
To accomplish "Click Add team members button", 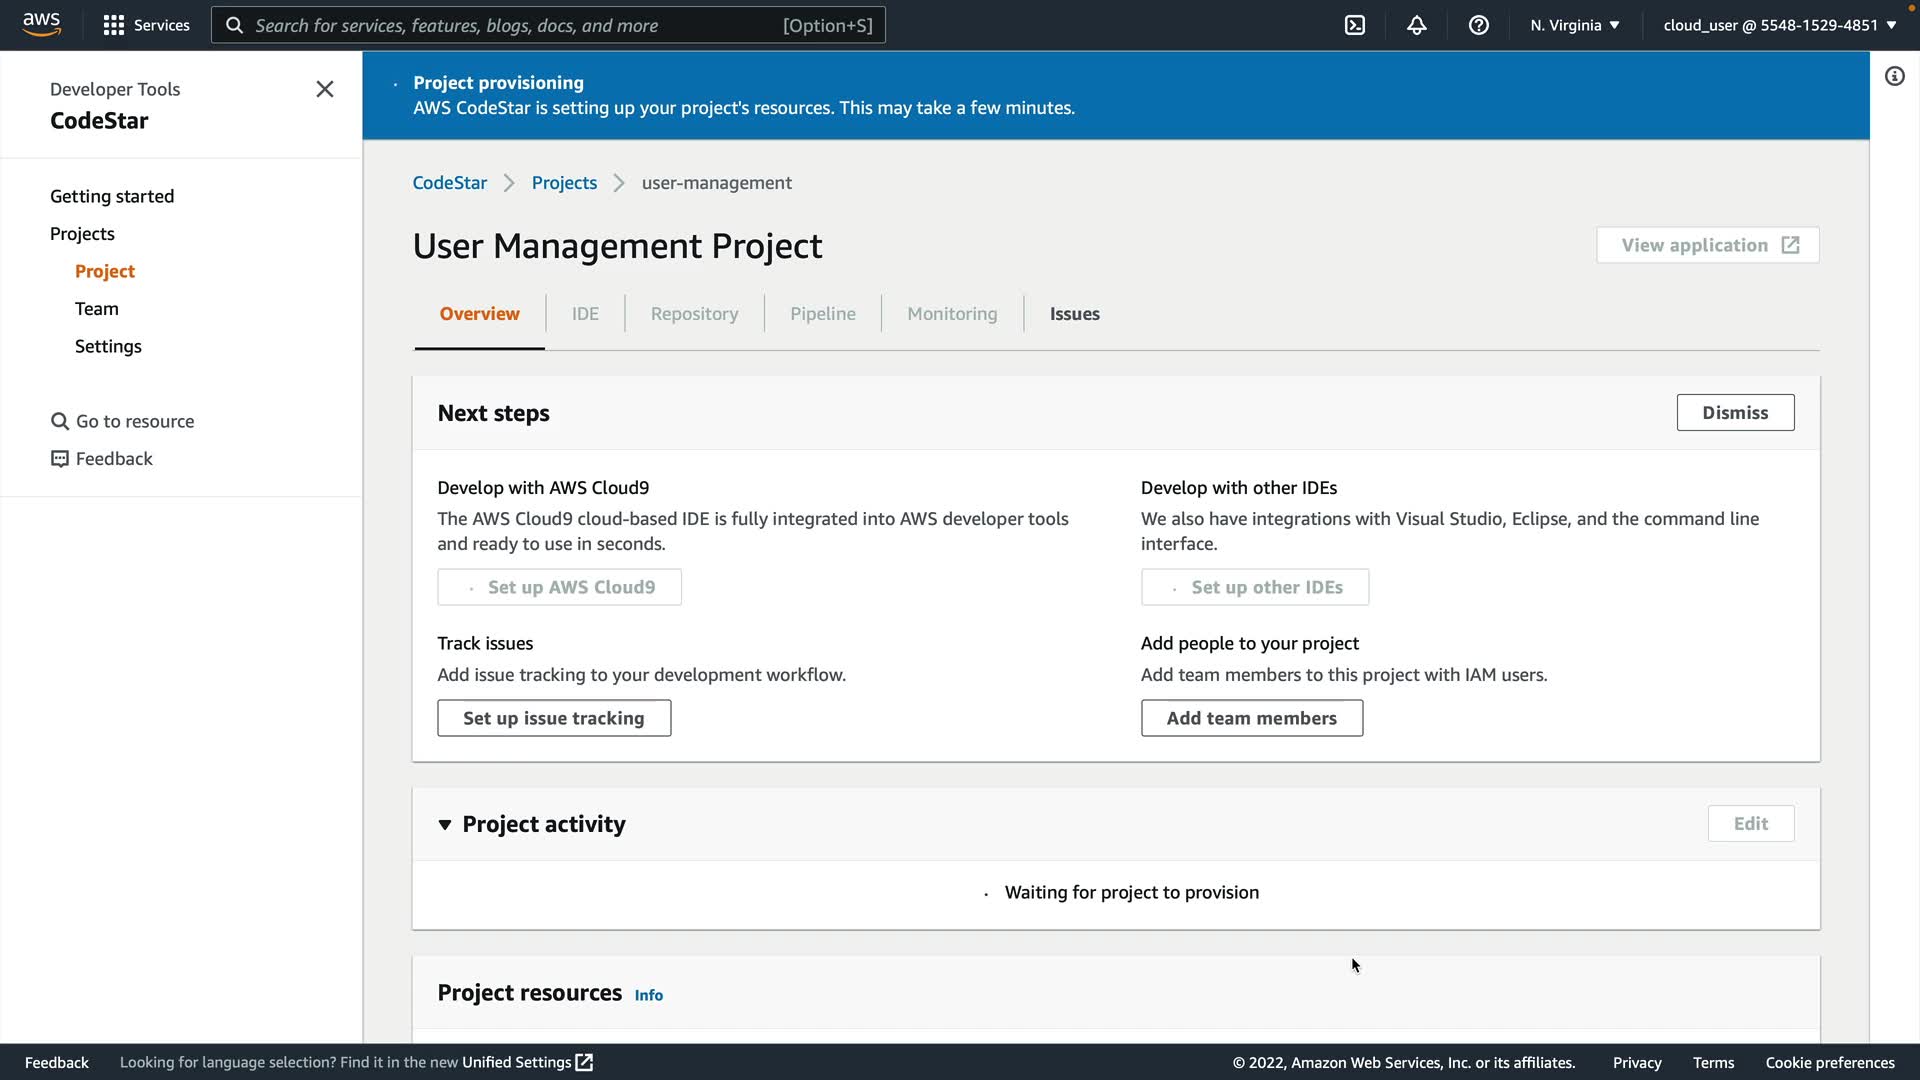I will 1251,718.
